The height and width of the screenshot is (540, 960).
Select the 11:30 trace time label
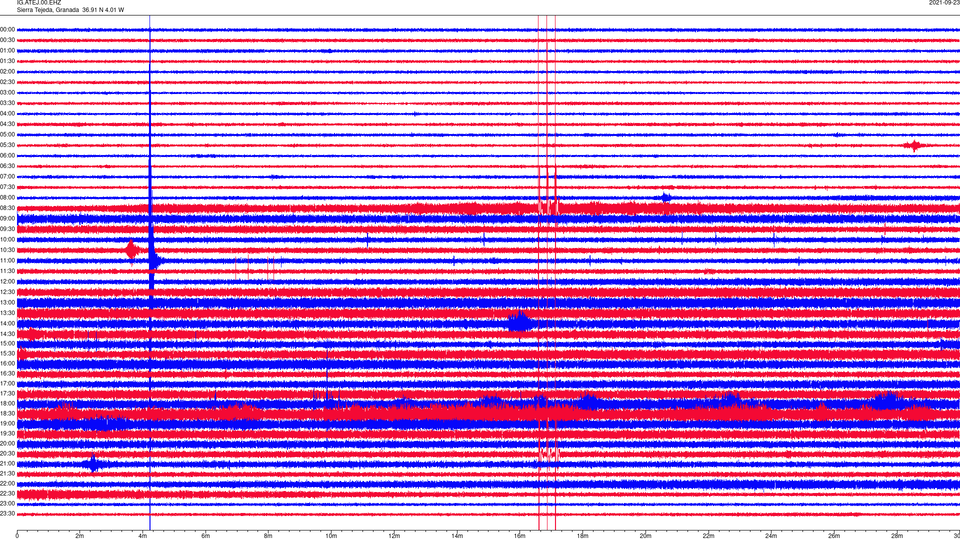[7, 271]
